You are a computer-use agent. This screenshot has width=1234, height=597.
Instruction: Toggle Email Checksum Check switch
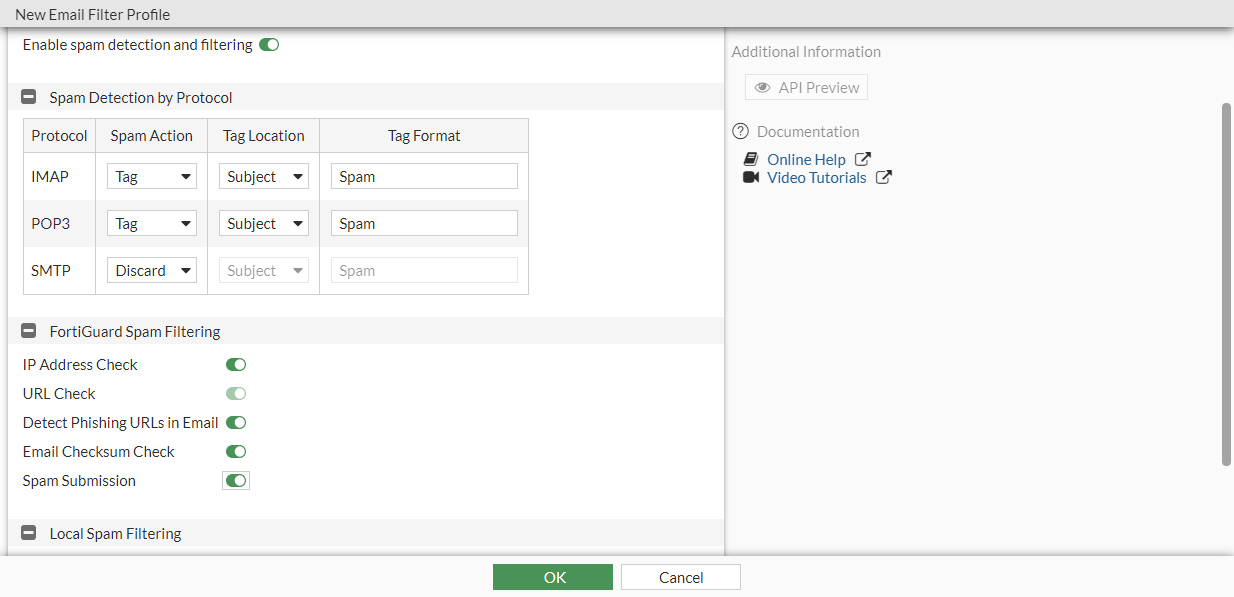[x=236, y=452]
